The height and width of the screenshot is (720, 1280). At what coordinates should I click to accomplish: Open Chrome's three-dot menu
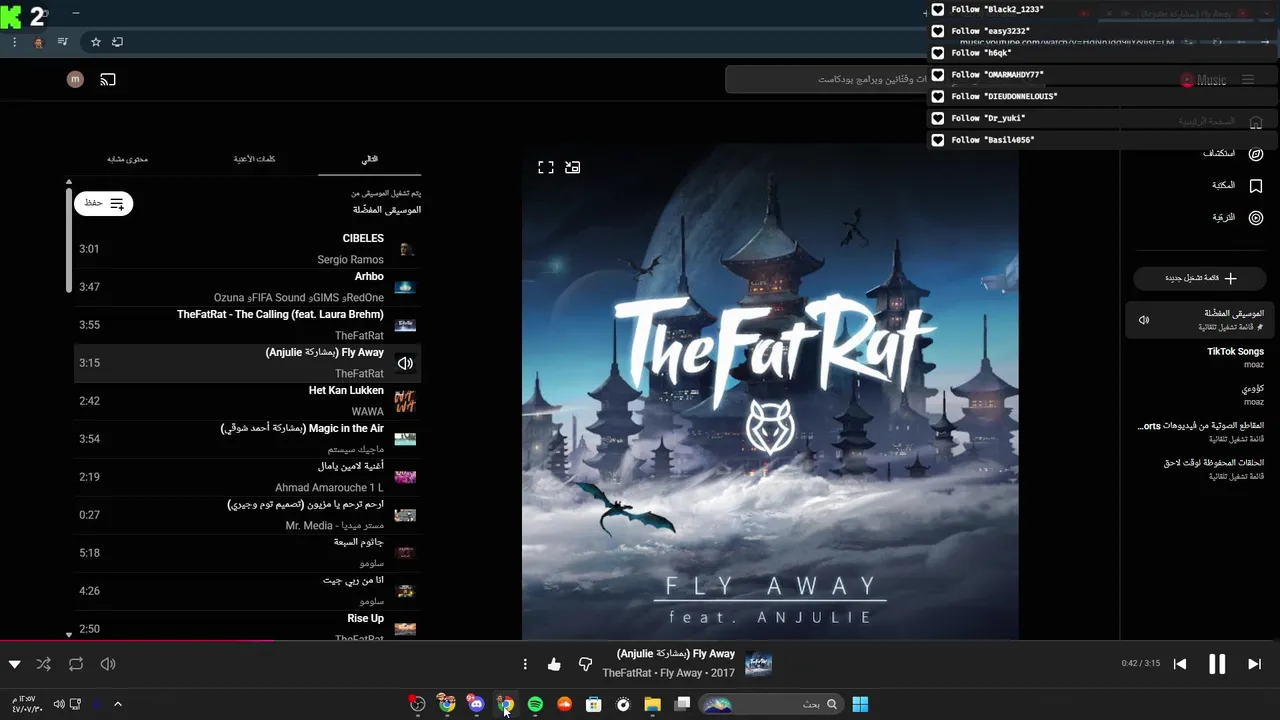[14, 42]
